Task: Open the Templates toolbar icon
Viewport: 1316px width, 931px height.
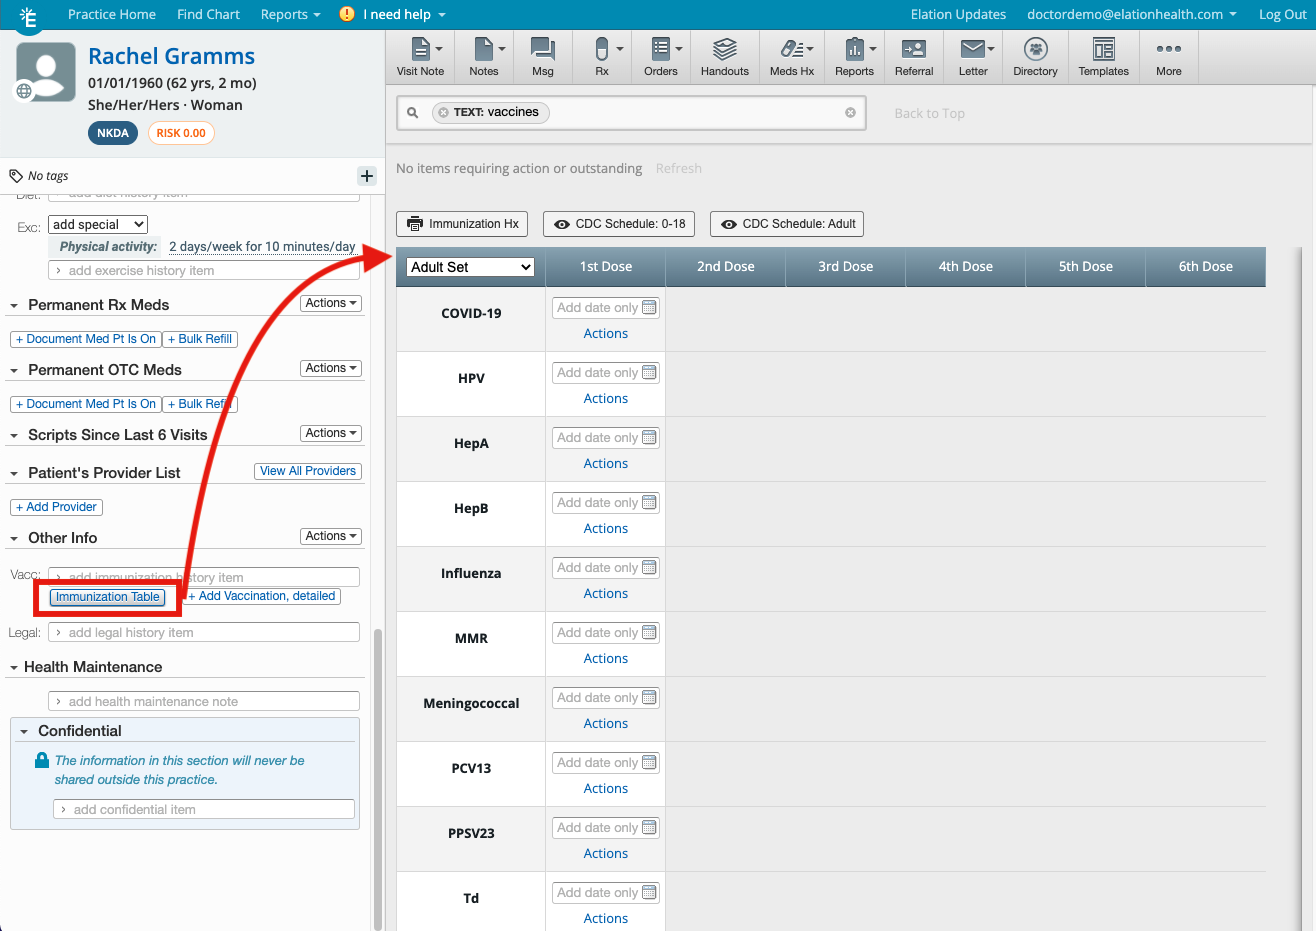Action: [1103, 57]
